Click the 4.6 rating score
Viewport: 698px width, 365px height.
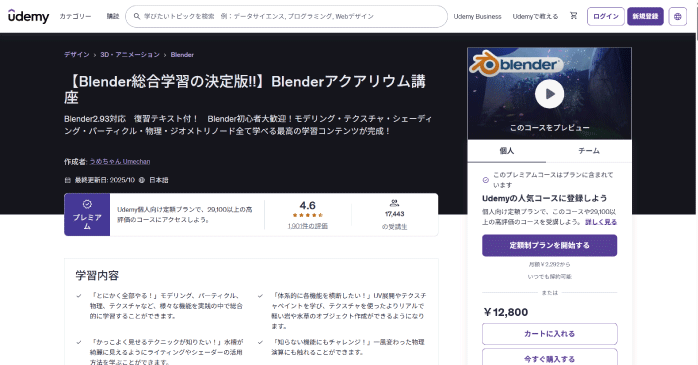click(x=308, y=205)
